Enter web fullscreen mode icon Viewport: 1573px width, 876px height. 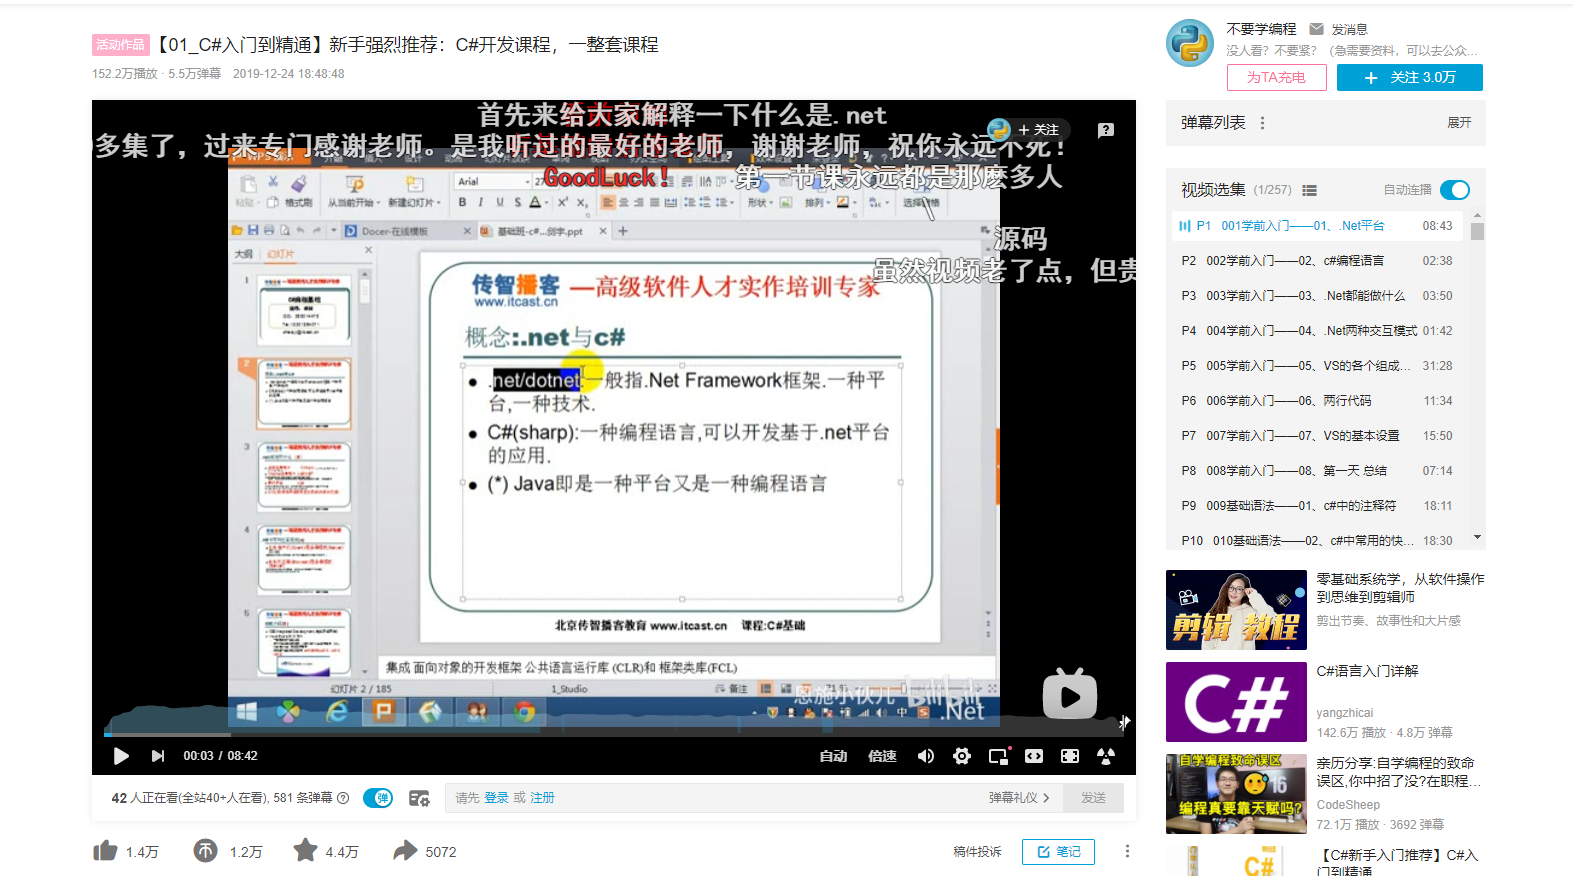pos(1070,756)
